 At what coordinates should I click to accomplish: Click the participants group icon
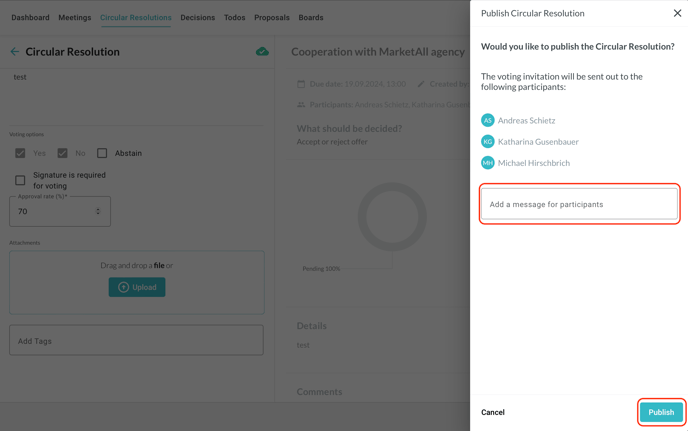pyautogui.click(x=302, y=104)
